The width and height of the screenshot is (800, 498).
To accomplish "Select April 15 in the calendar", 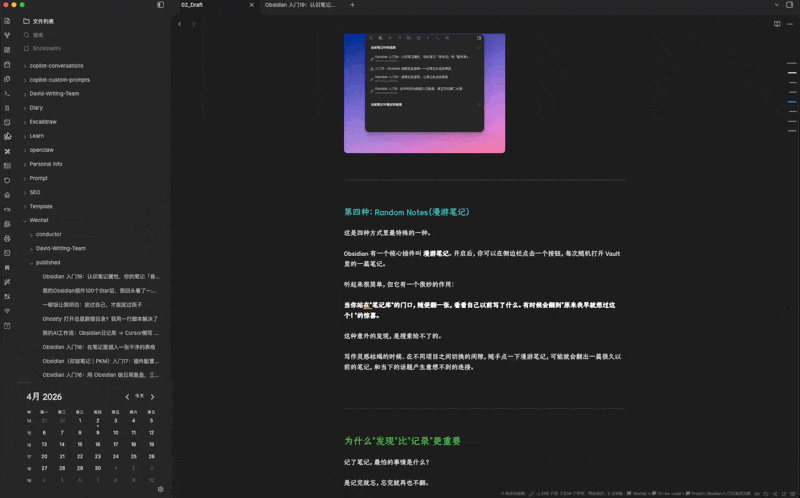I will tap(80, 444).
